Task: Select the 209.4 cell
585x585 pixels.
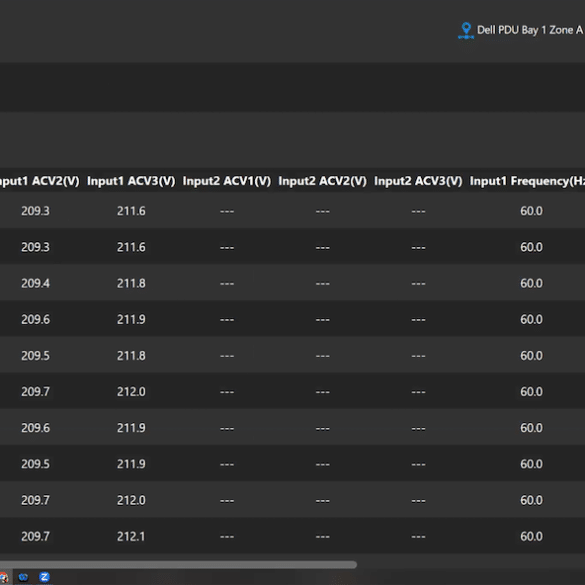Action: [35, 284]
